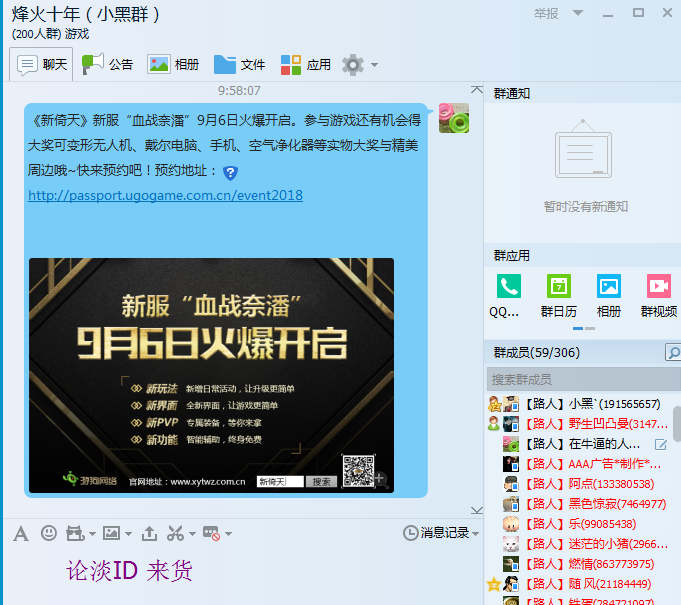Open the emoji picker
Screen dimensions: 681x605
[x=49, y=533]
